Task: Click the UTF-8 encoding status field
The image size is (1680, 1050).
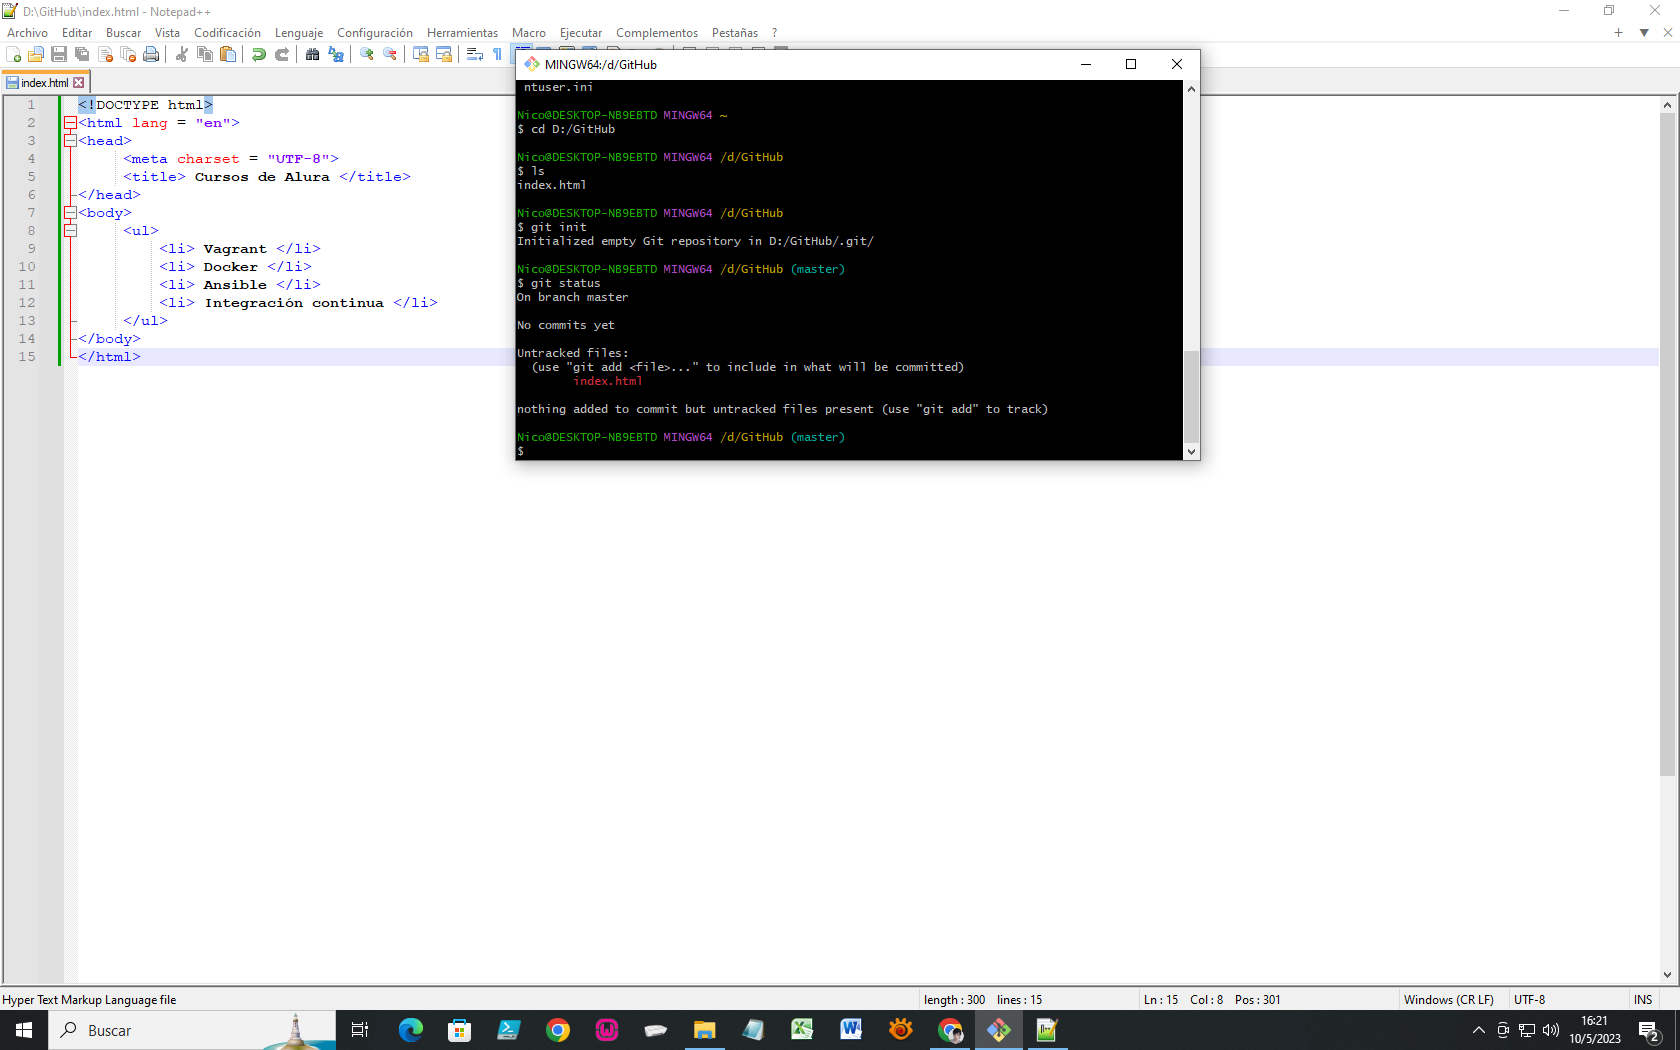Action: pyautogui.click(x=1529, y=1000)
